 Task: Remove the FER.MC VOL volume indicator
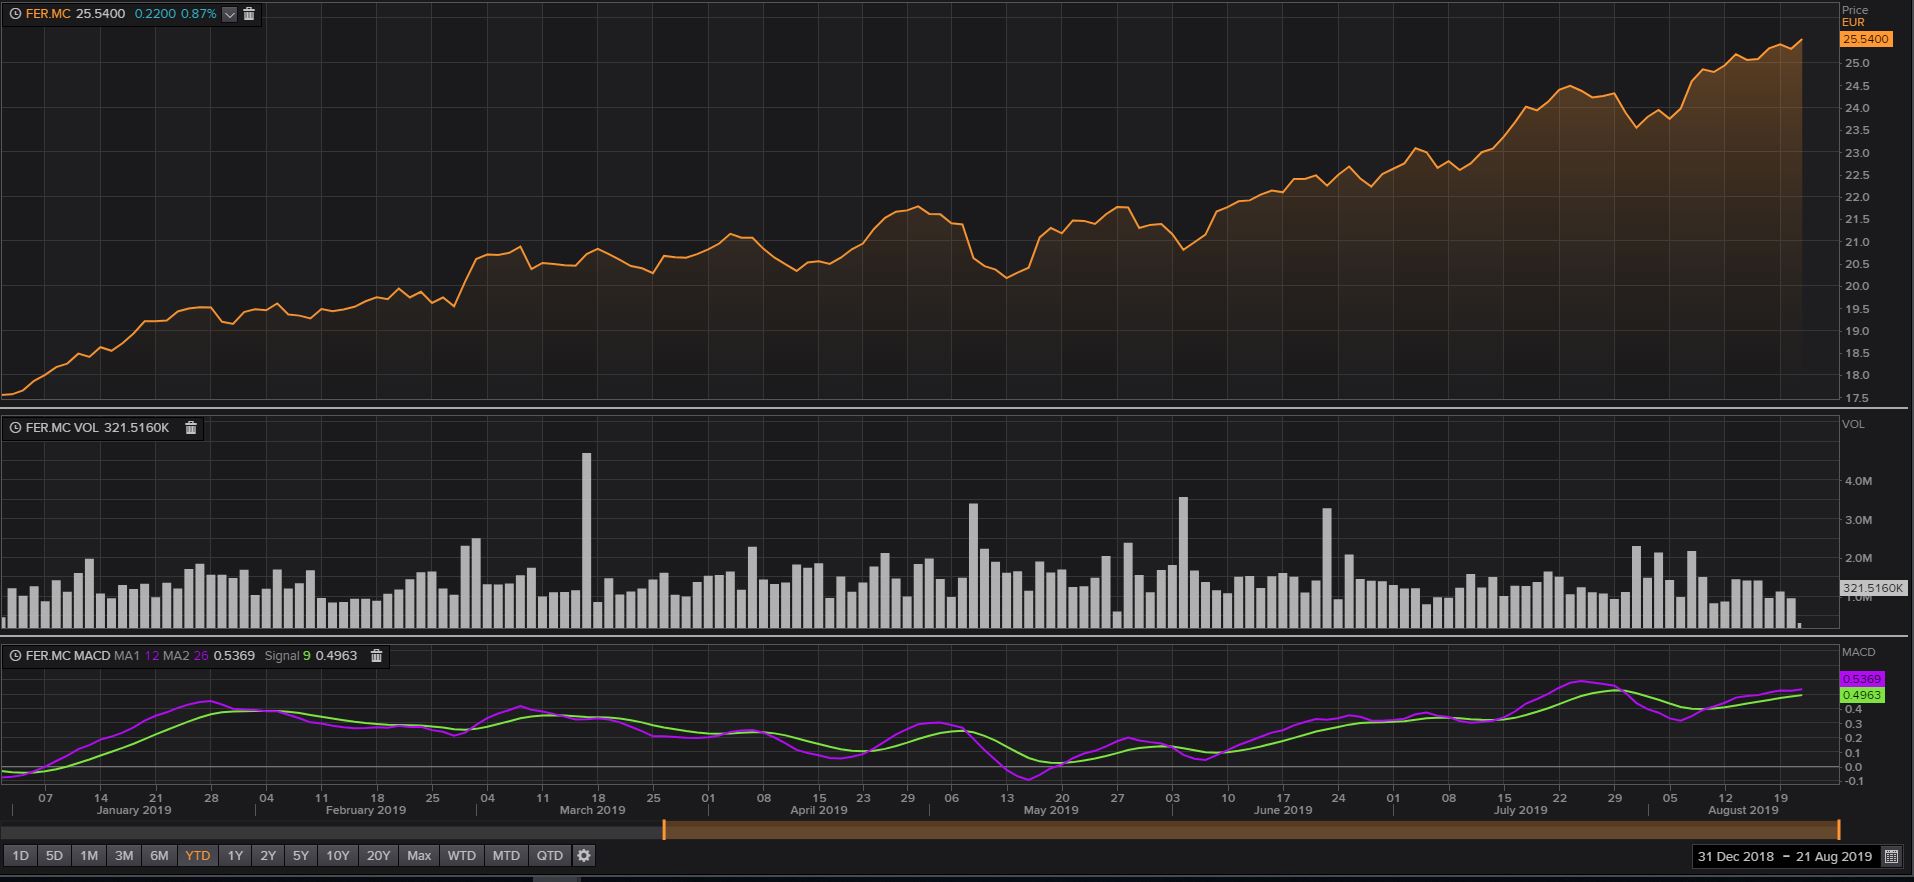click(x=191, y=428)
